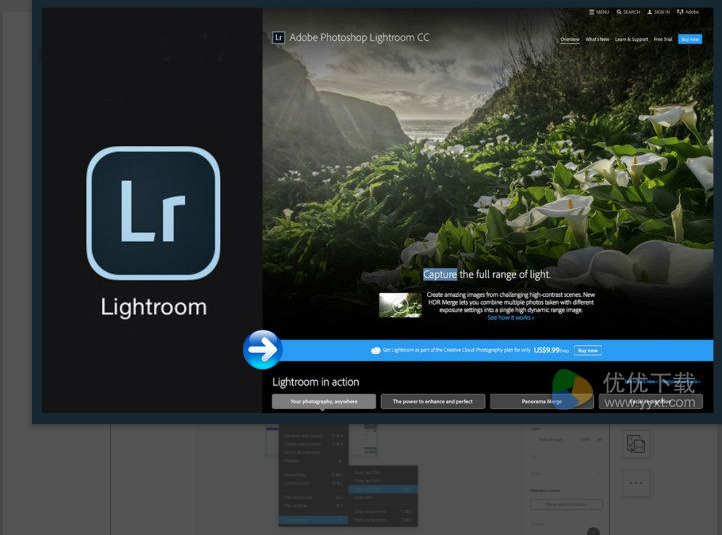The height and width of the screenshot is (535, 722).
Task: Click the Adobe Photoshop Lightroom CC title
Action: pos(359,37)
